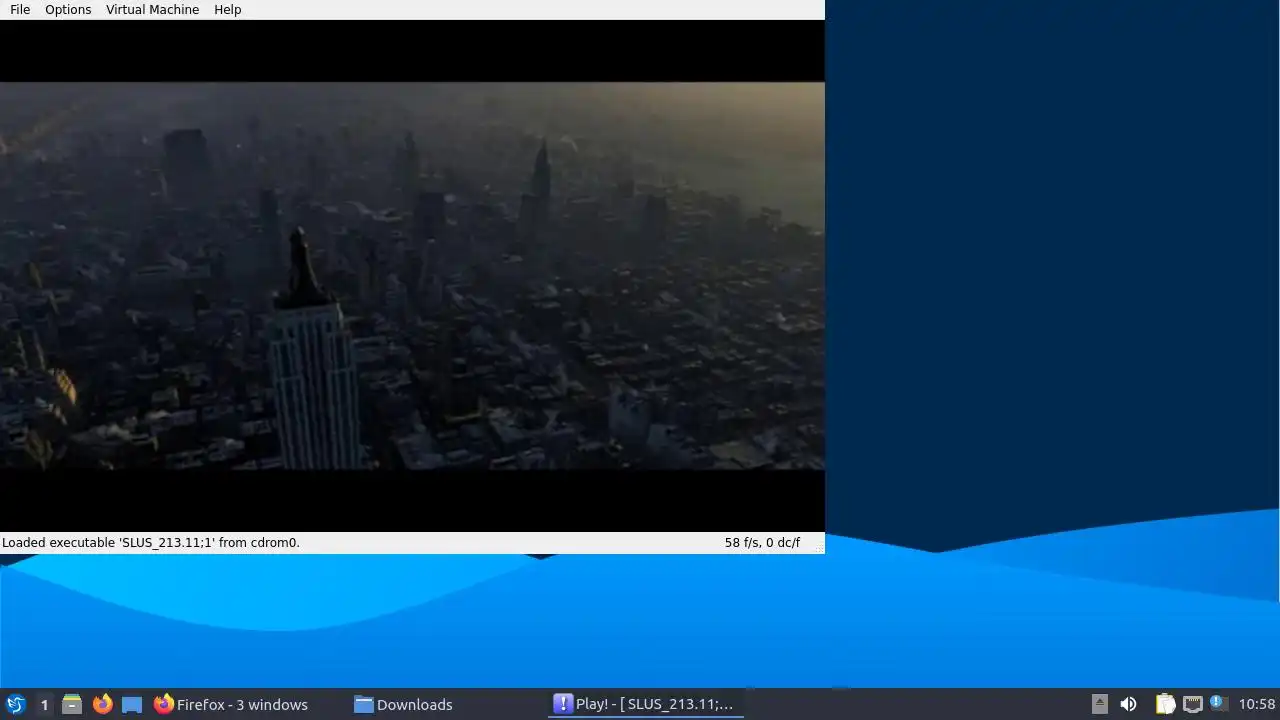Click the resize grip in the status bar corner
Image resolution: width=1280 pixels, height=720 pixels.
(818, 546)
